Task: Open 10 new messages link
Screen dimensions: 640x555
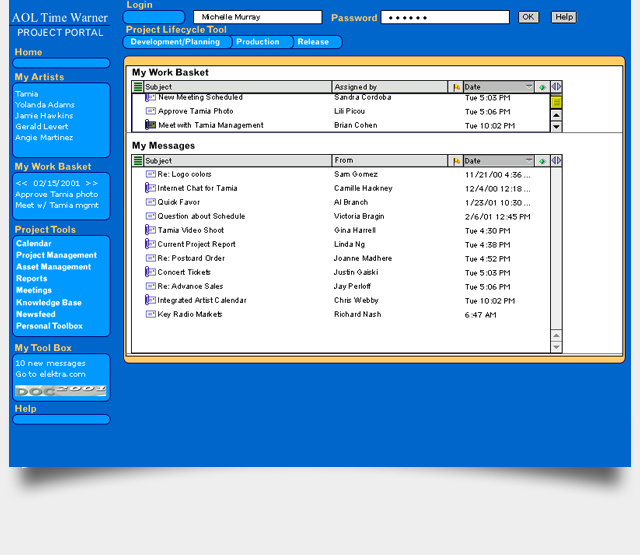Action: tap(50, 363)
